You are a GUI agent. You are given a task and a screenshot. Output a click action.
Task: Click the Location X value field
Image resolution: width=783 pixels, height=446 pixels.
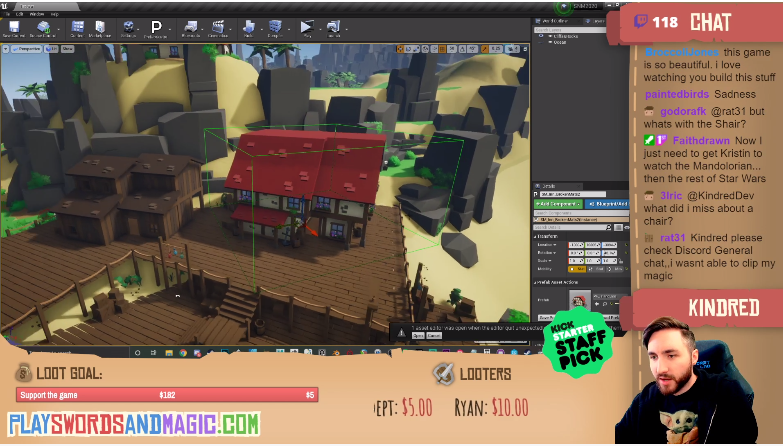click(576, 245)
